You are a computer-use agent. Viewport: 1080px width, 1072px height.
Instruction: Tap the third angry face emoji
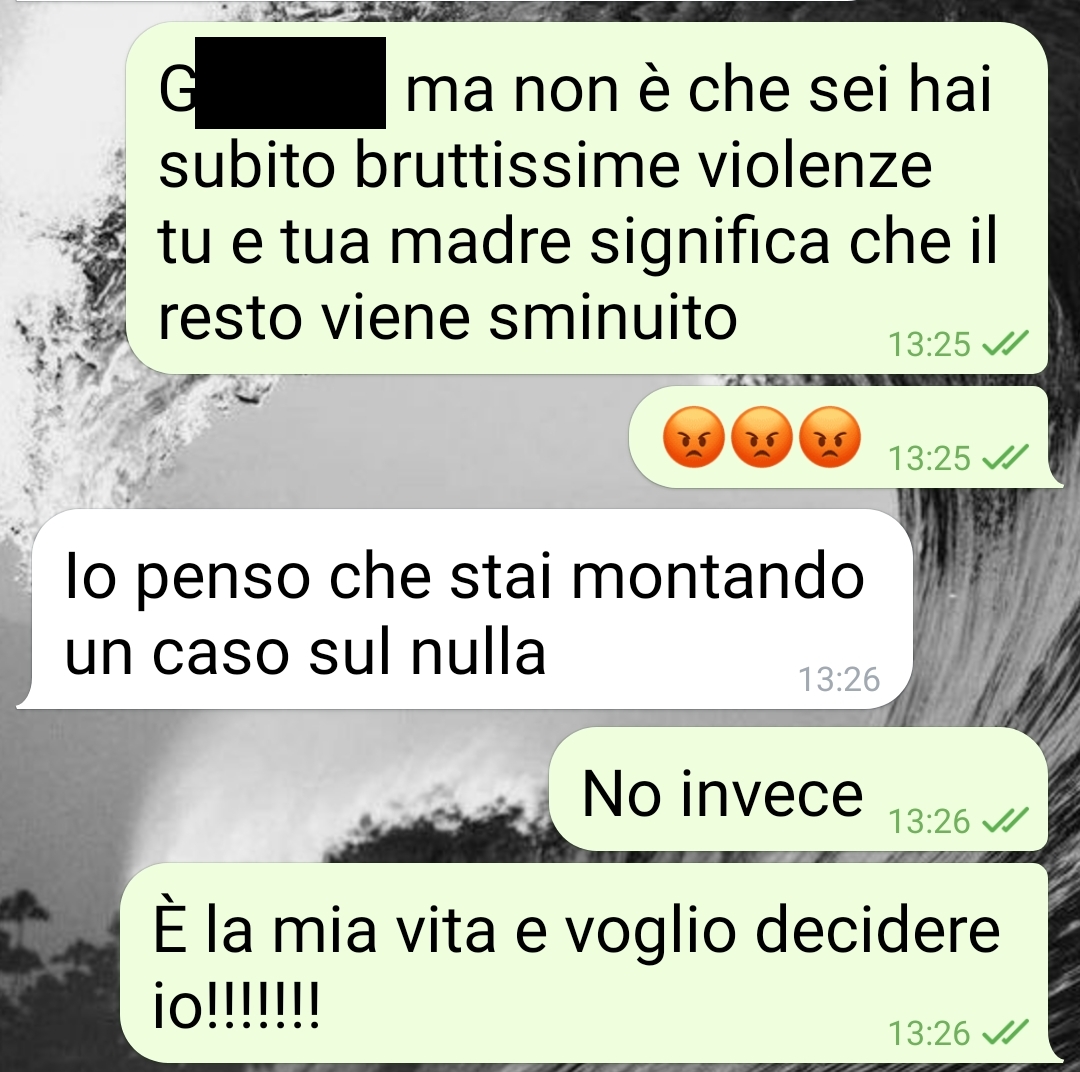coord(830,437)
